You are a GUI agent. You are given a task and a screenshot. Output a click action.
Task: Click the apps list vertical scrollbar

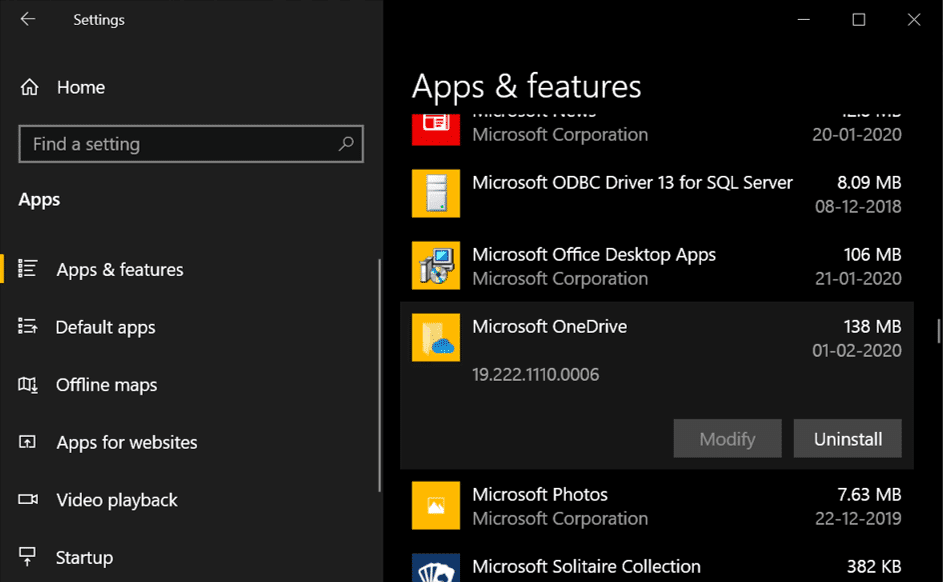tap(938, 331)
